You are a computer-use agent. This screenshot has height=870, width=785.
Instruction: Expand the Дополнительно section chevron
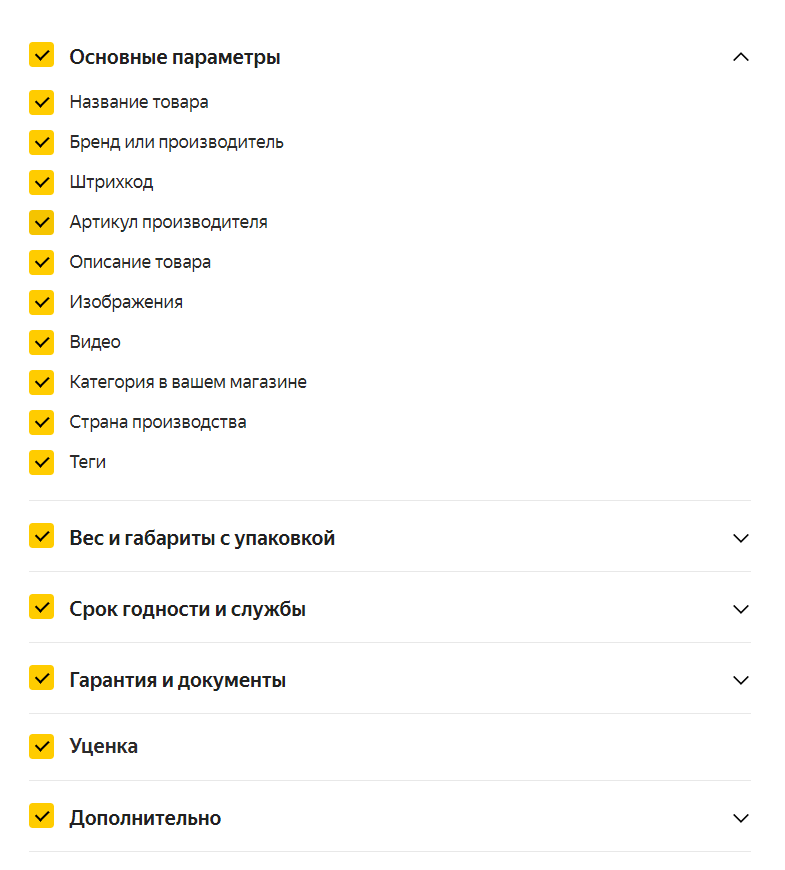[740, 818]
